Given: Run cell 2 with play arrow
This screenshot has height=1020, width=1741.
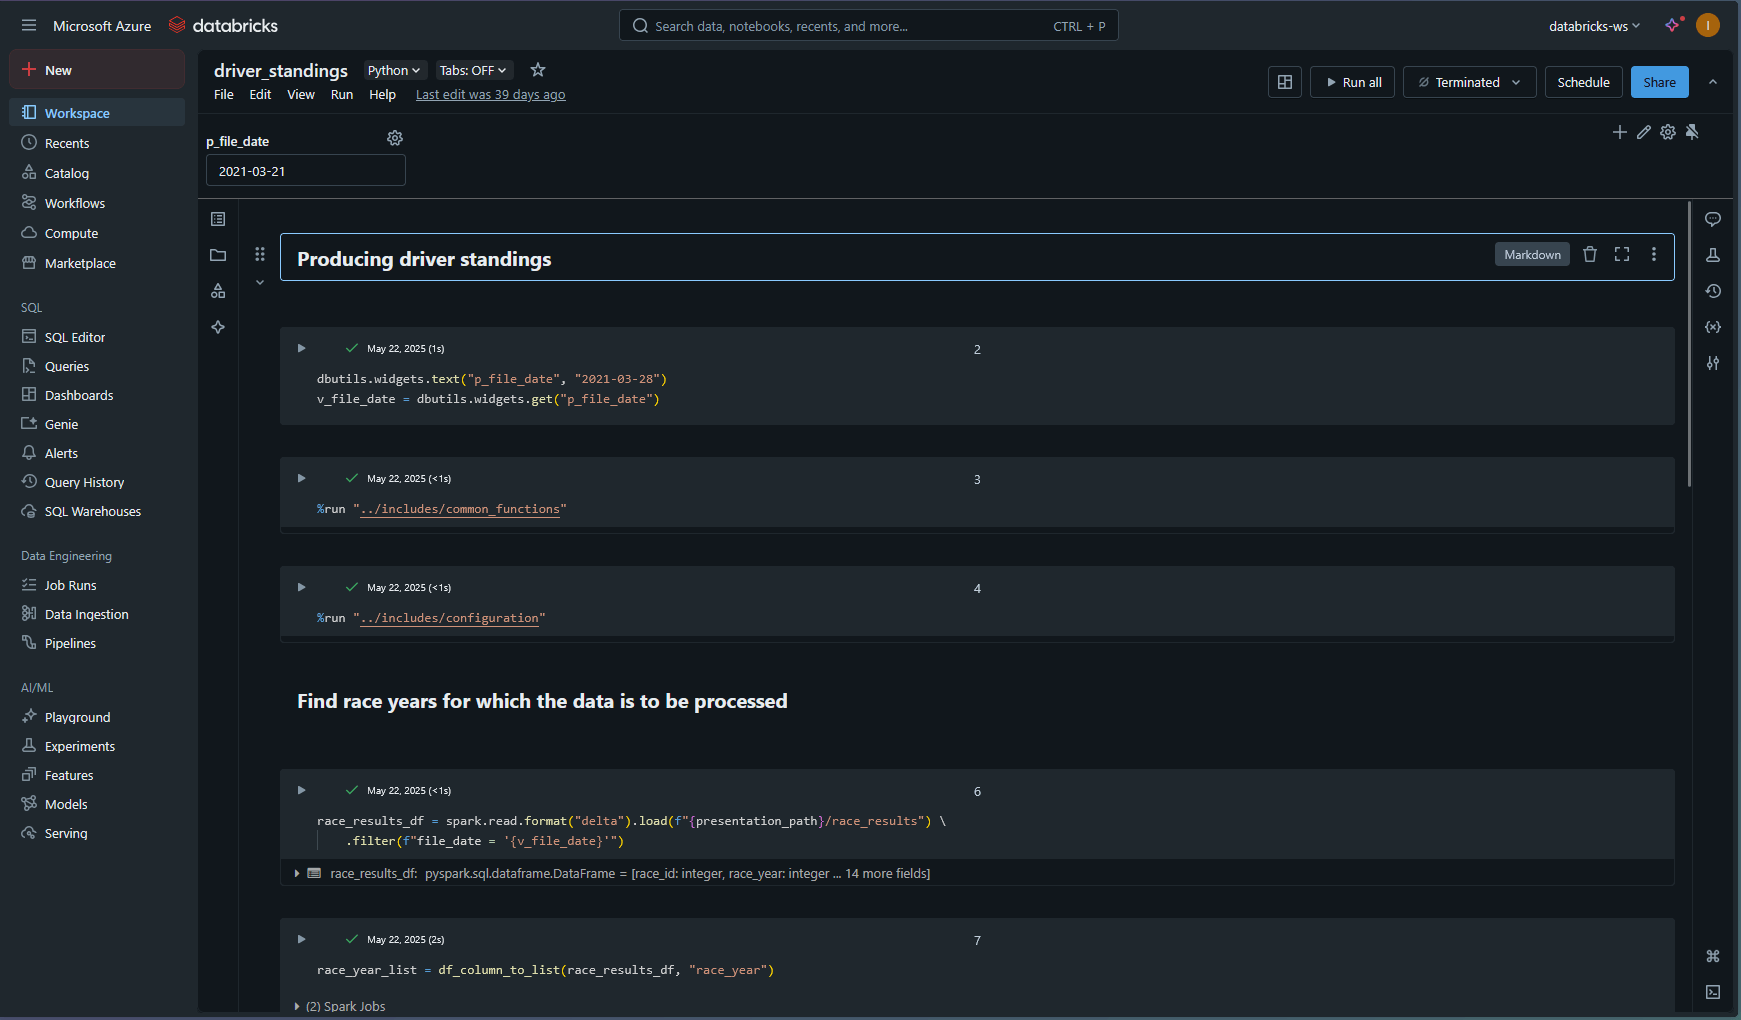Looking at the screenshot, I should point(301,348).
